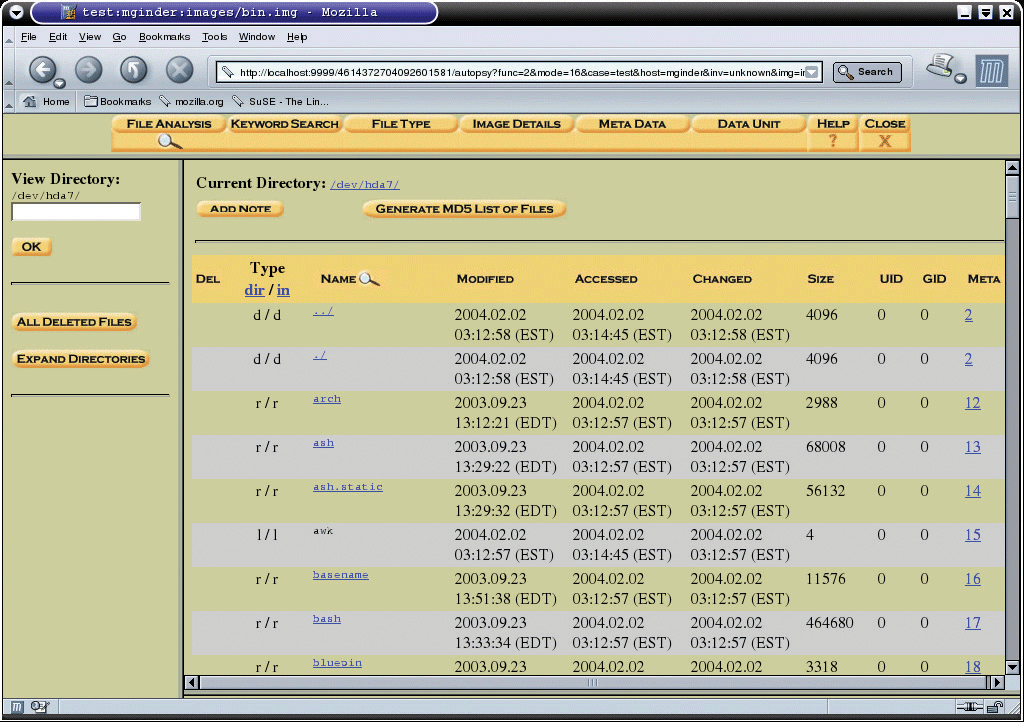Click the X icon under Close

tap(885, 140)
